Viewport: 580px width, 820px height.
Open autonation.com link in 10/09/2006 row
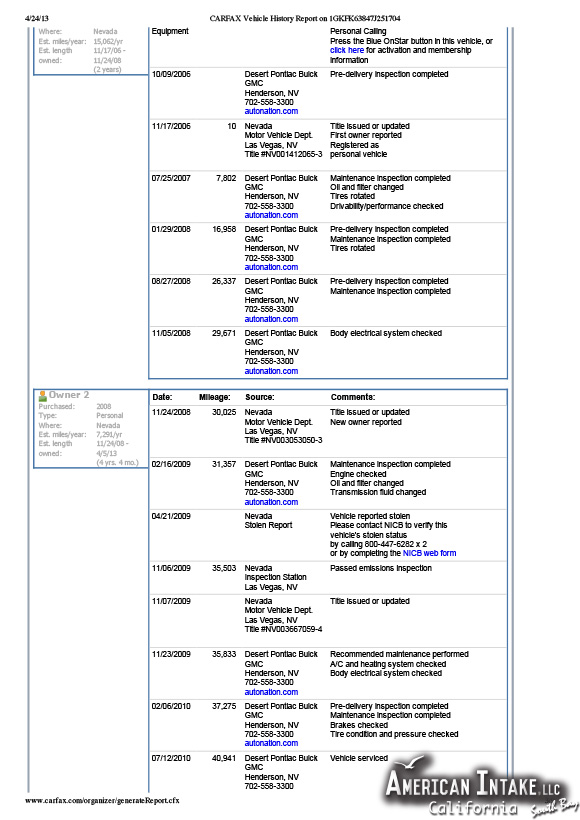[271, 111]
